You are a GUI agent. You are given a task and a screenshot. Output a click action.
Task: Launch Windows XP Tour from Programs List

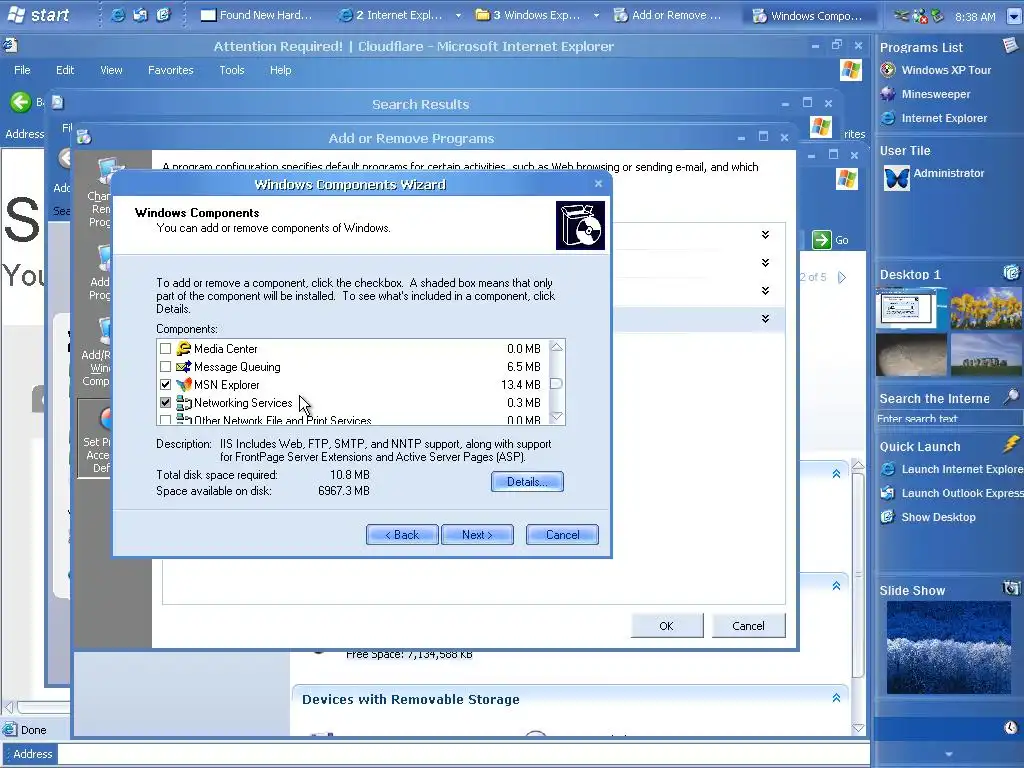946,70
